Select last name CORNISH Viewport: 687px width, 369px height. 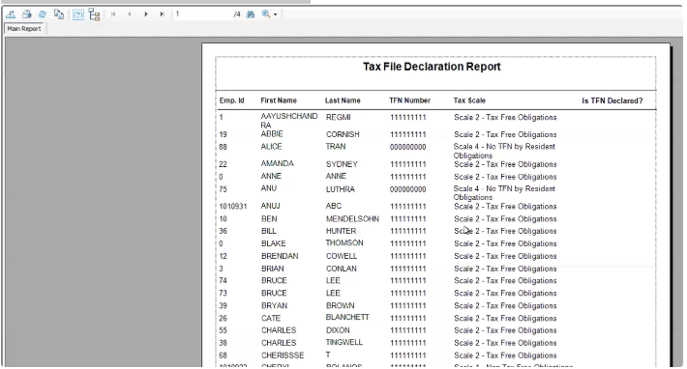(x=343, y=135)
